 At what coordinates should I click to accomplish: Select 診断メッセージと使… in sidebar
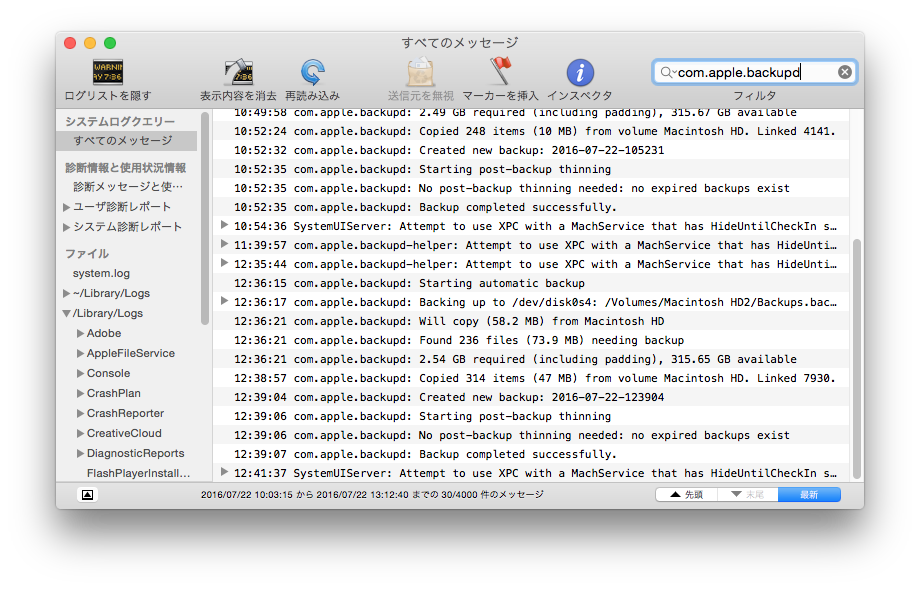point(128,187)
